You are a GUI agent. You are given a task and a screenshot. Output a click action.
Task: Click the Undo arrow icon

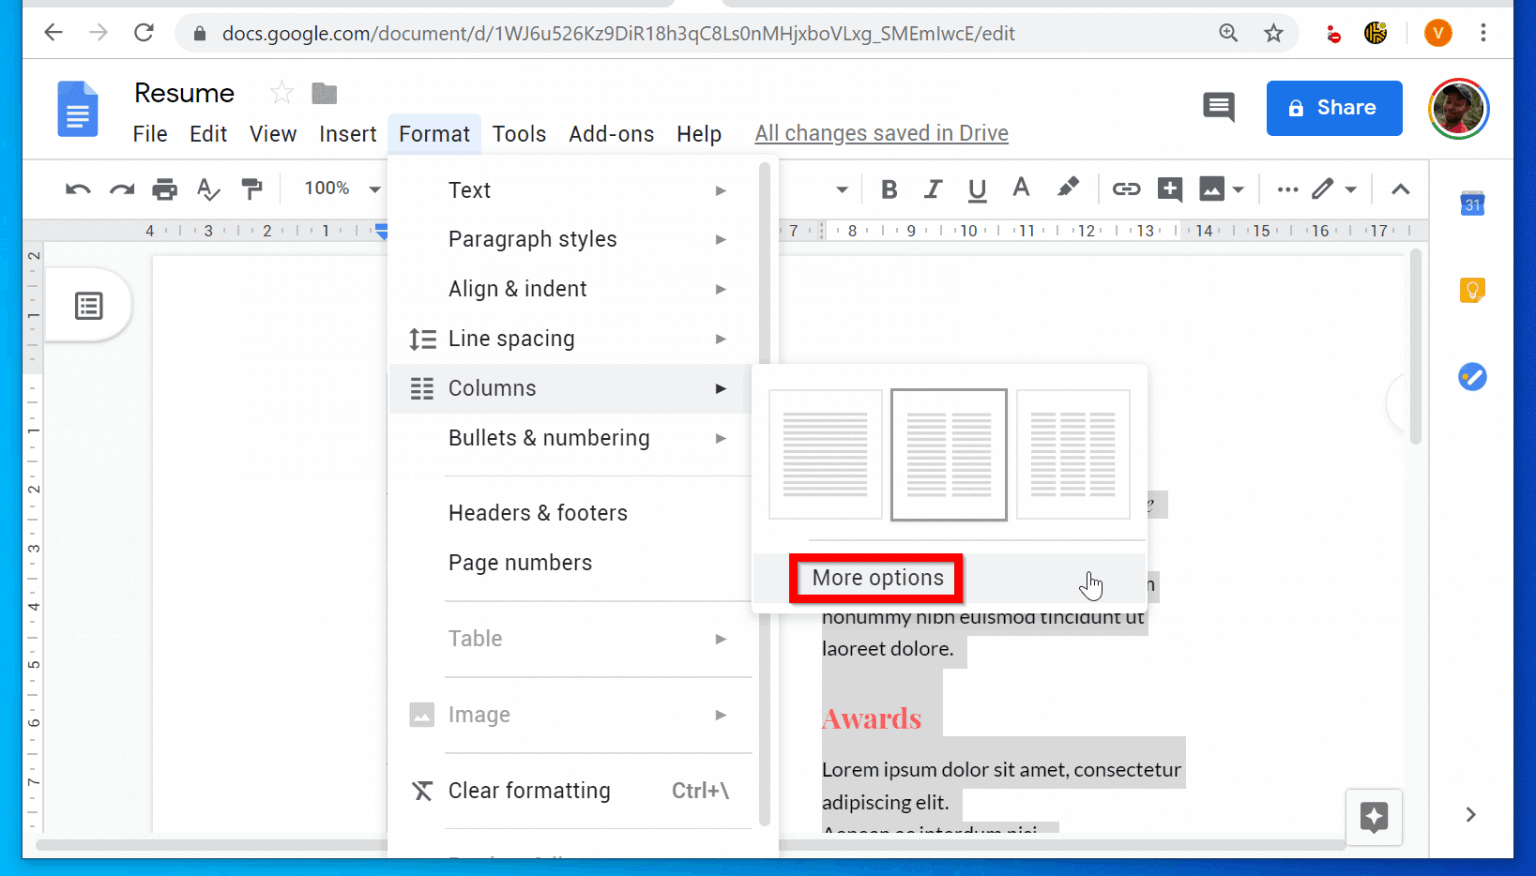coord(78,189)
